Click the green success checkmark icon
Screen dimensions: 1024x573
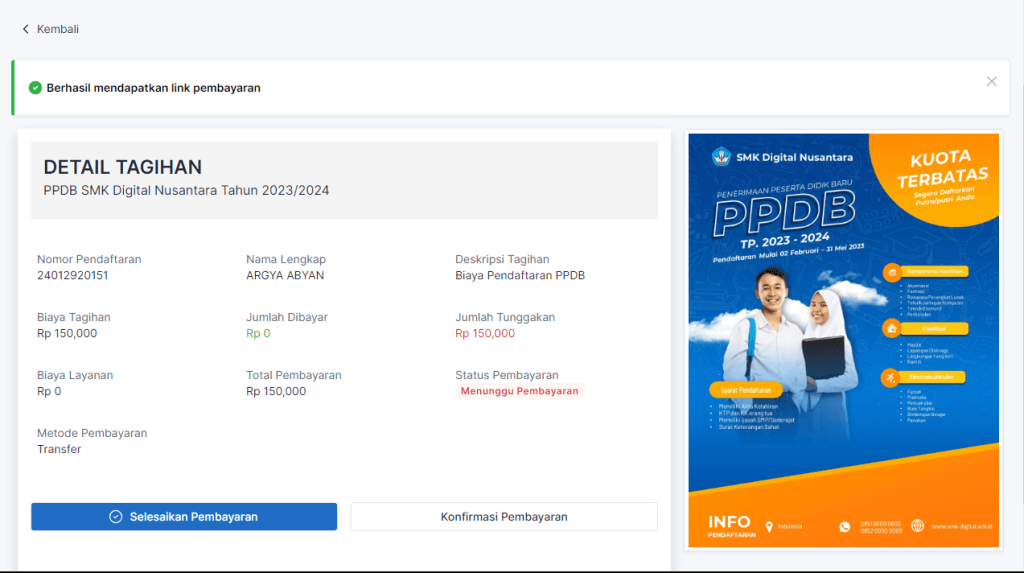[x=35, y=88]
